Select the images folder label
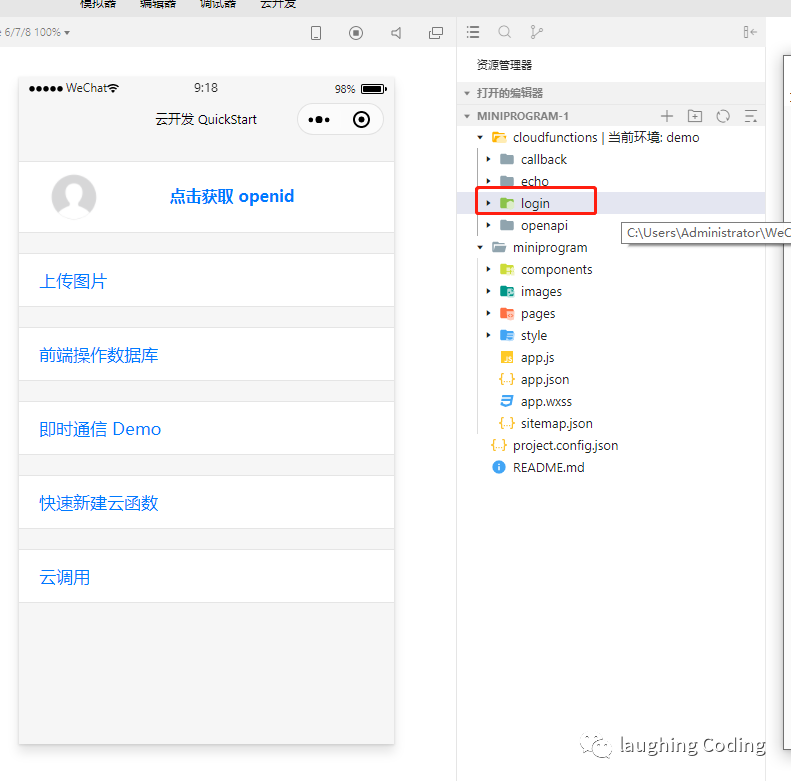The height and width of the screenshot is (781, 791). point(541,292)
